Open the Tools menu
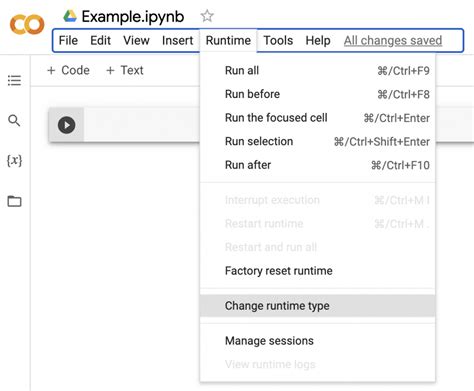This screenshot has height=391, width=474. coord(278,40)
